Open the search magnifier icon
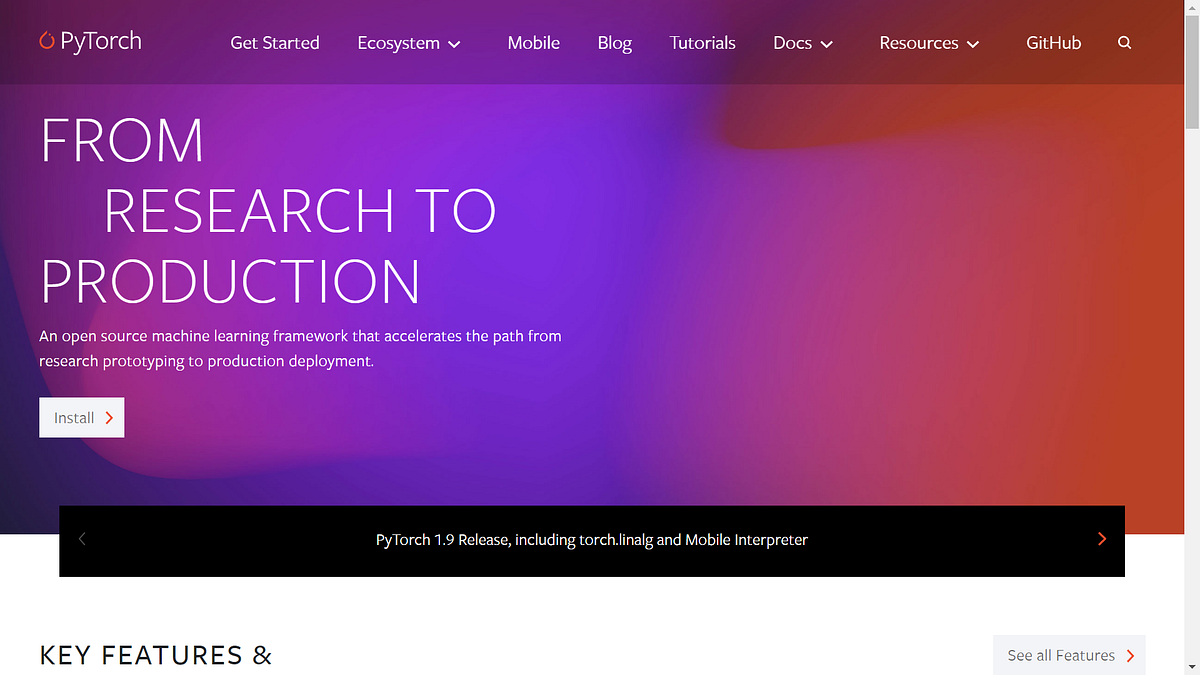Viewport: 1200px width, 675px height. point(1124,42)
